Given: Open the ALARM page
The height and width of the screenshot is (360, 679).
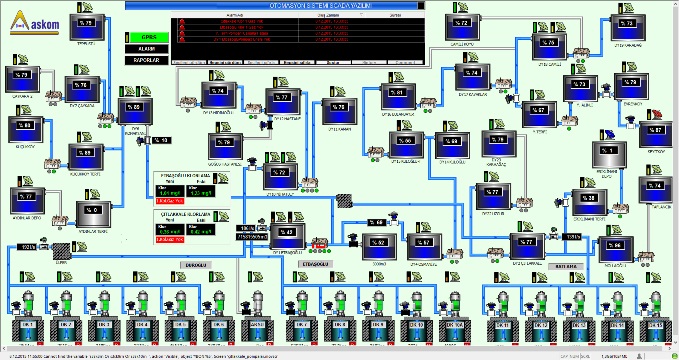Looking at the screenshot, I should (x=147, y=49).
